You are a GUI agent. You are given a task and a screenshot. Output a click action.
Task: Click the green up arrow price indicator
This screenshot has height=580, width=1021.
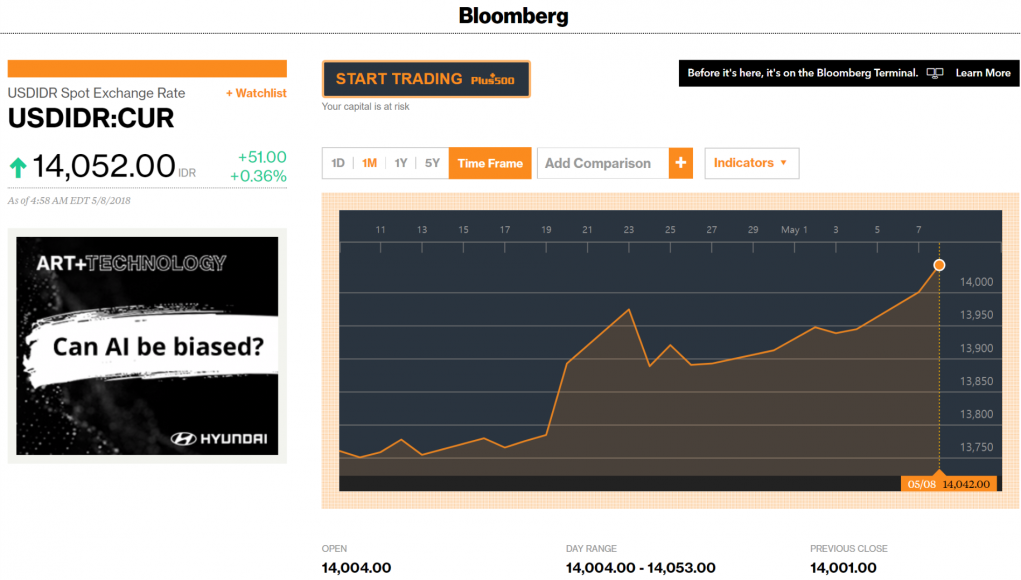pyautogui.click(x=18, y=167)
